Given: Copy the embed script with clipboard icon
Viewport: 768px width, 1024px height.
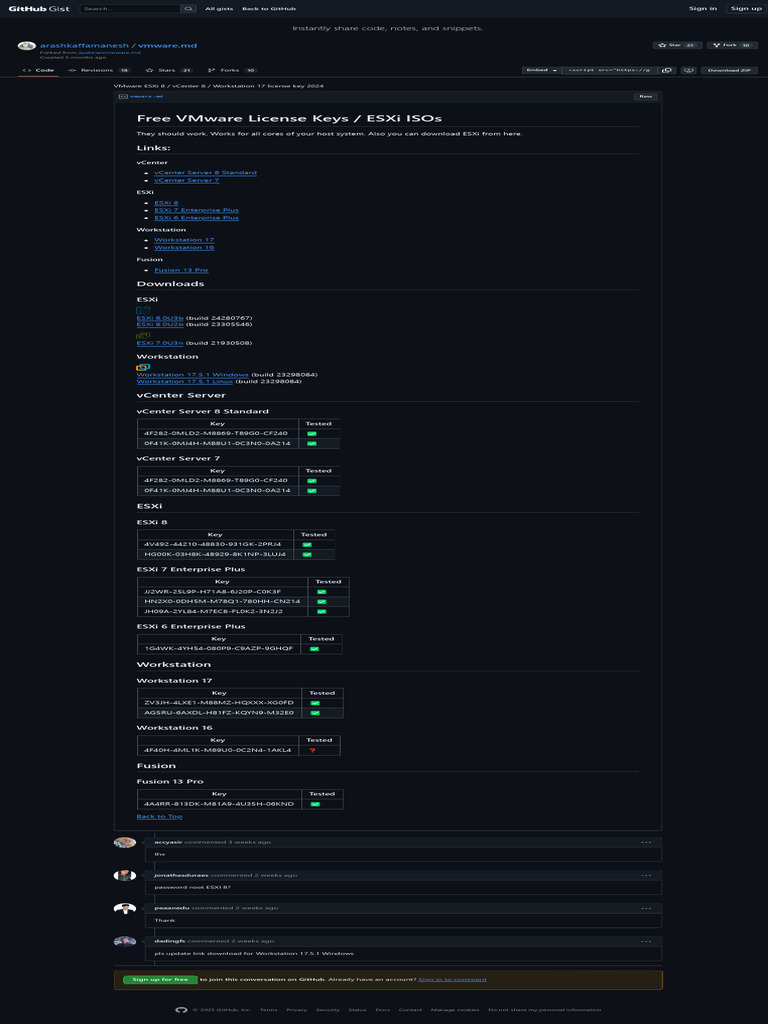Looking at the screenshot, I should pos(667,71).
